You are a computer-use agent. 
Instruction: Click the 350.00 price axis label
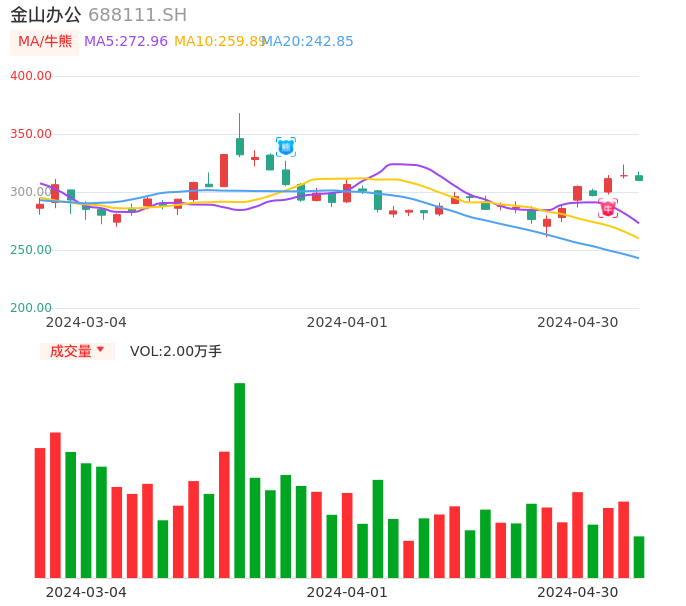tap(31, 134)
